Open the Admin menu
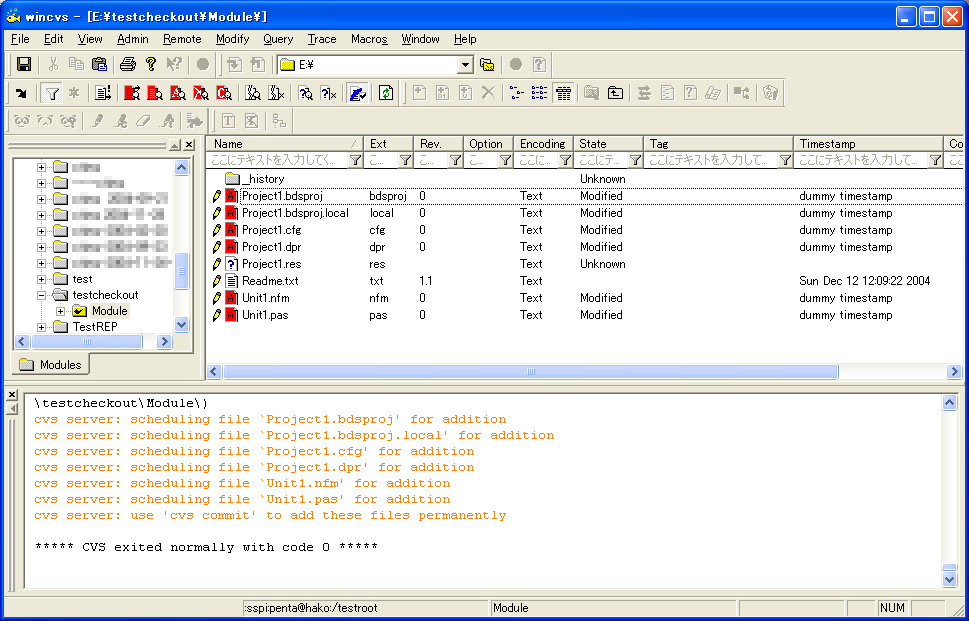This screenshot has width=969, height=621. [132, 39]
